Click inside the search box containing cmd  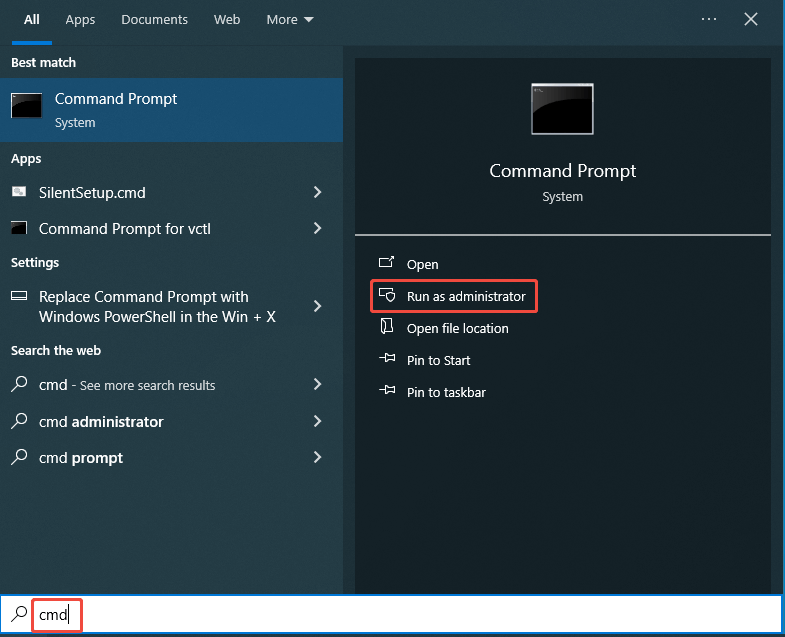[x=390, y=614]
